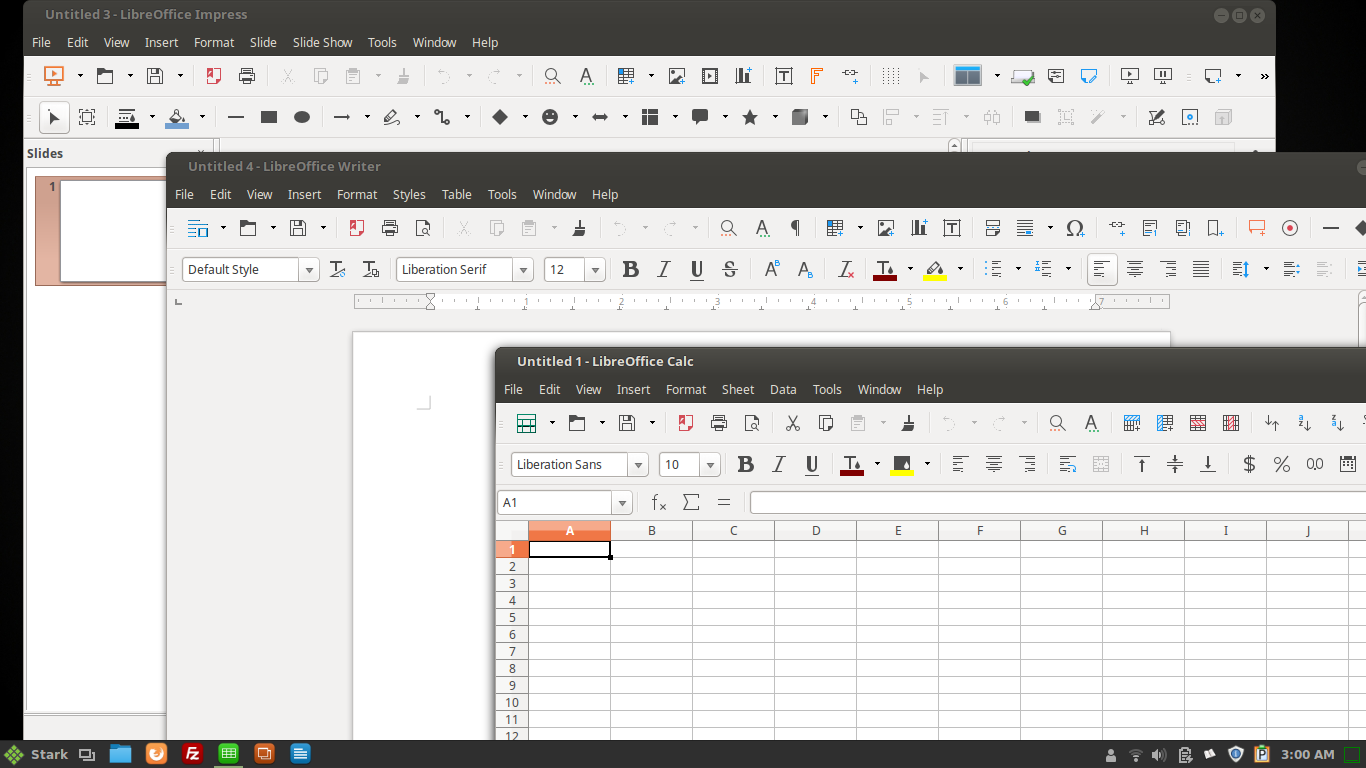Expand Impress symbol shapes dropdown arrow
This screenshot has height=768, width=1366.
pos(574,117)
